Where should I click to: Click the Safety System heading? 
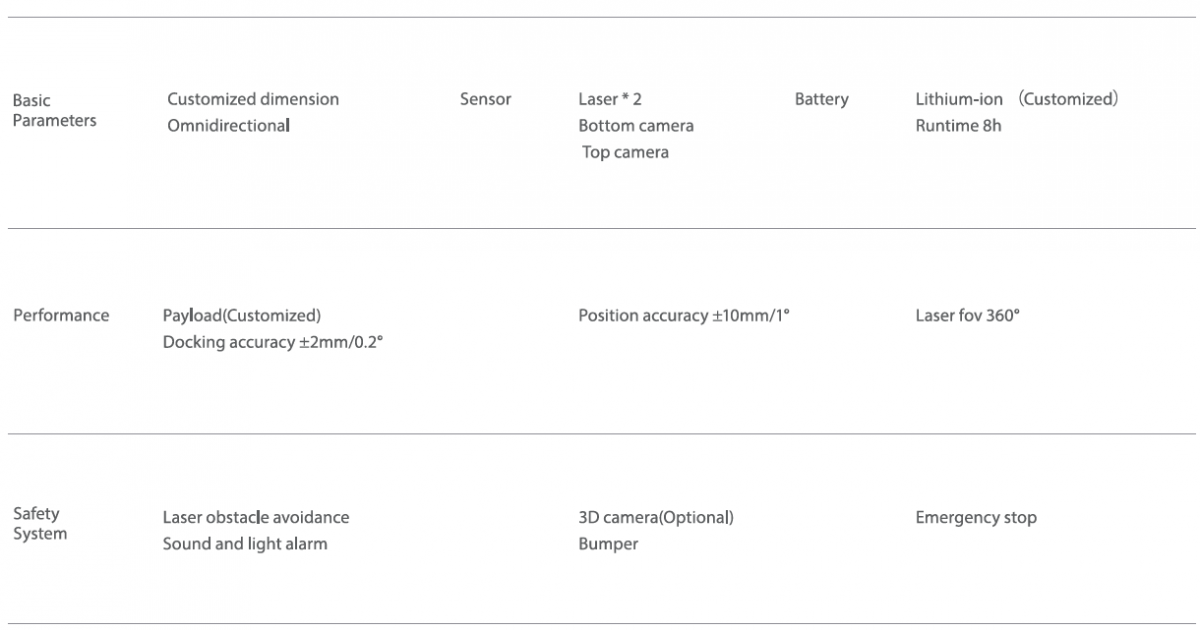pos(40,523)
